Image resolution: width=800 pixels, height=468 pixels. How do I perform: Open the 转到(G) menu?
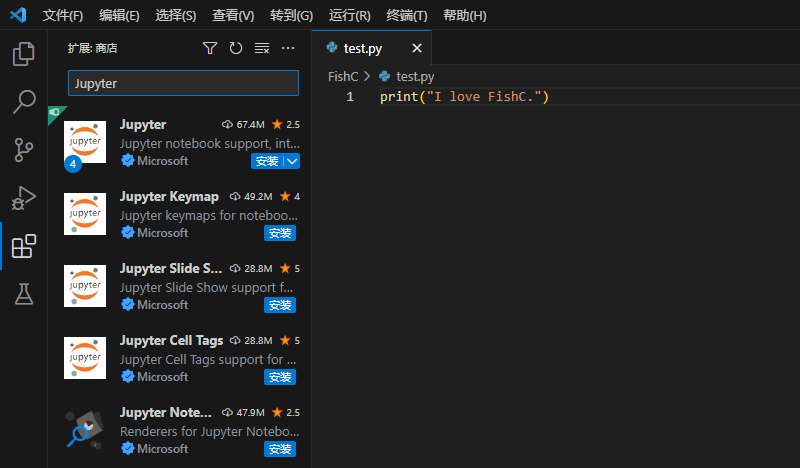coord(291,15)
